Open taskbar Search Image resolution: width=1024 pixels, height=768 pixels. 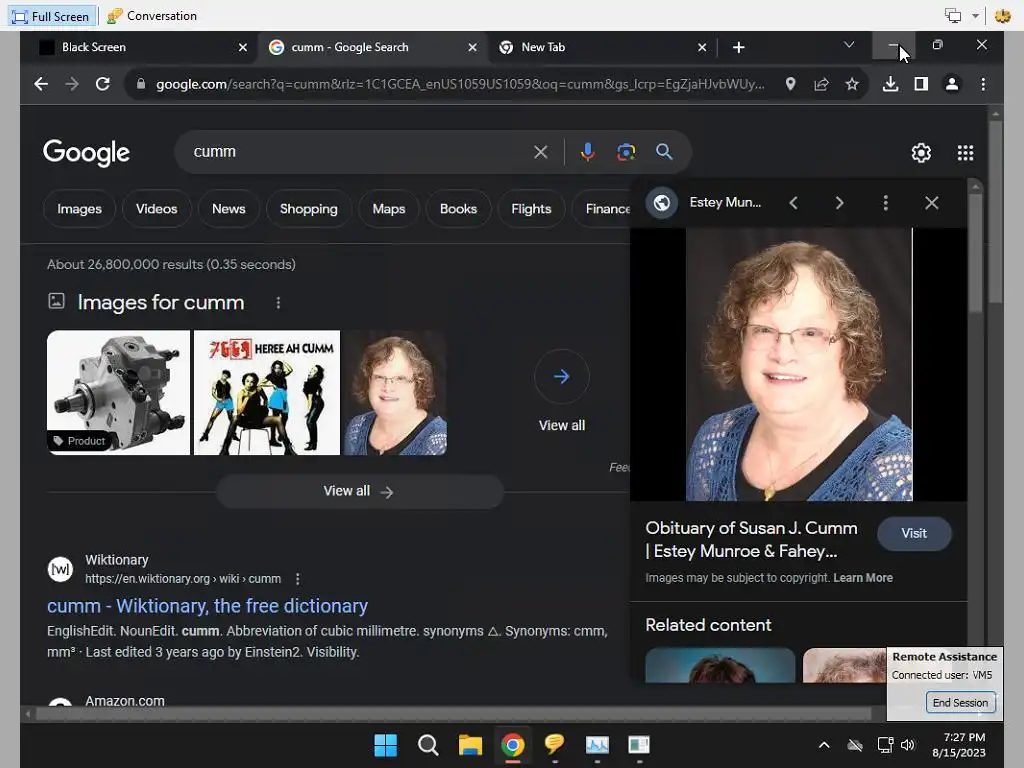click(428, 745)
